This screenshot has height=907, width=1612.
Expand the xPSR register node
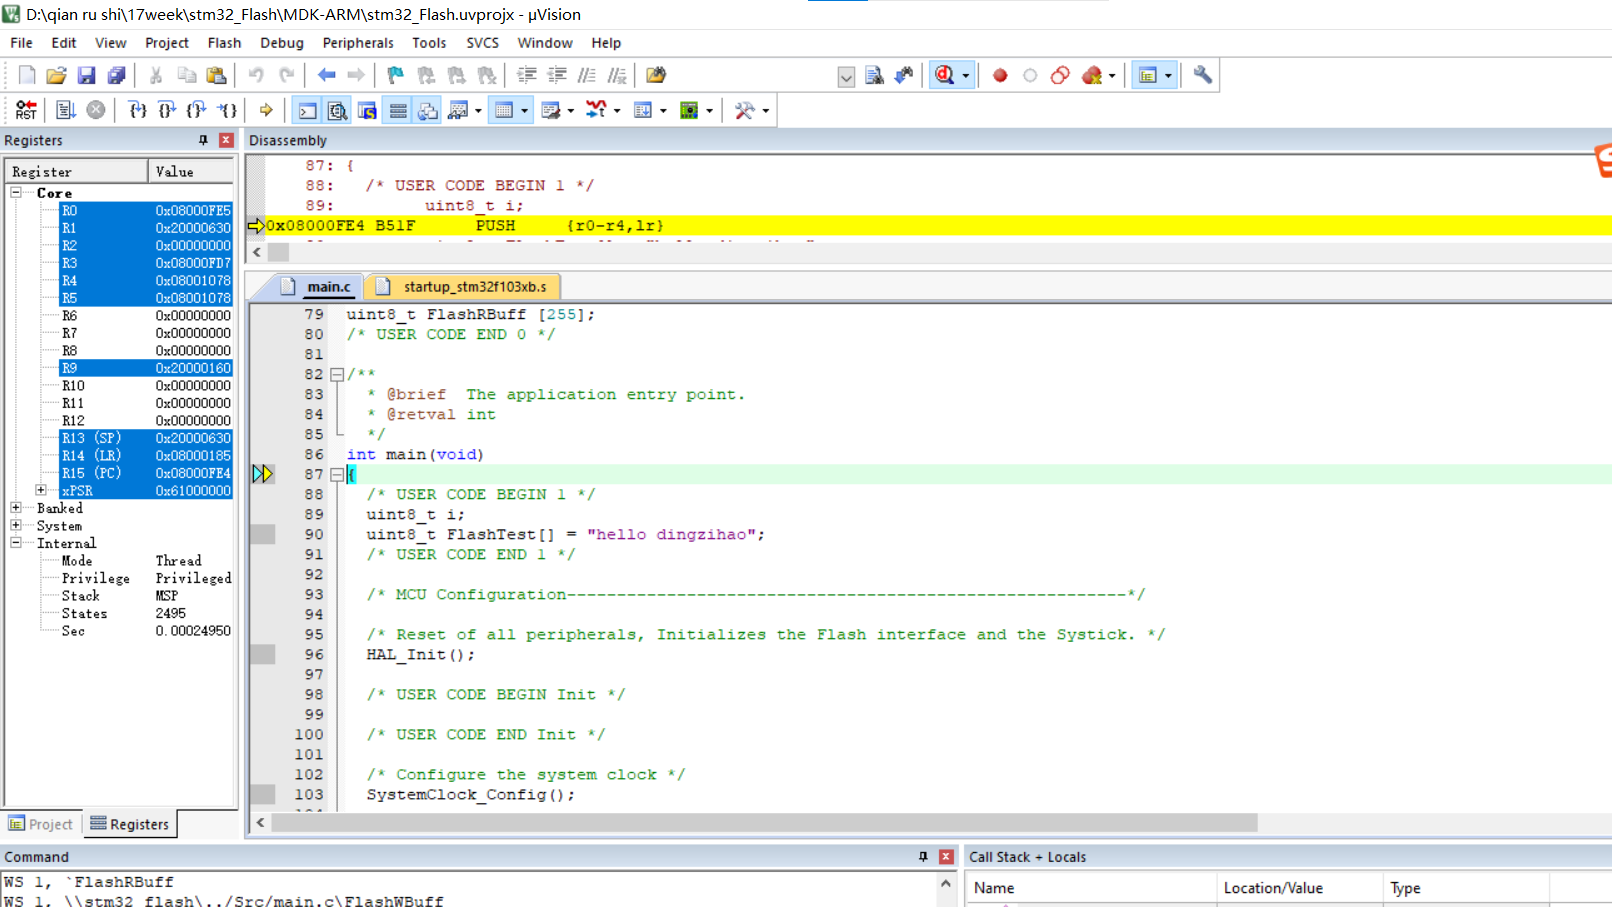[41, 490]
